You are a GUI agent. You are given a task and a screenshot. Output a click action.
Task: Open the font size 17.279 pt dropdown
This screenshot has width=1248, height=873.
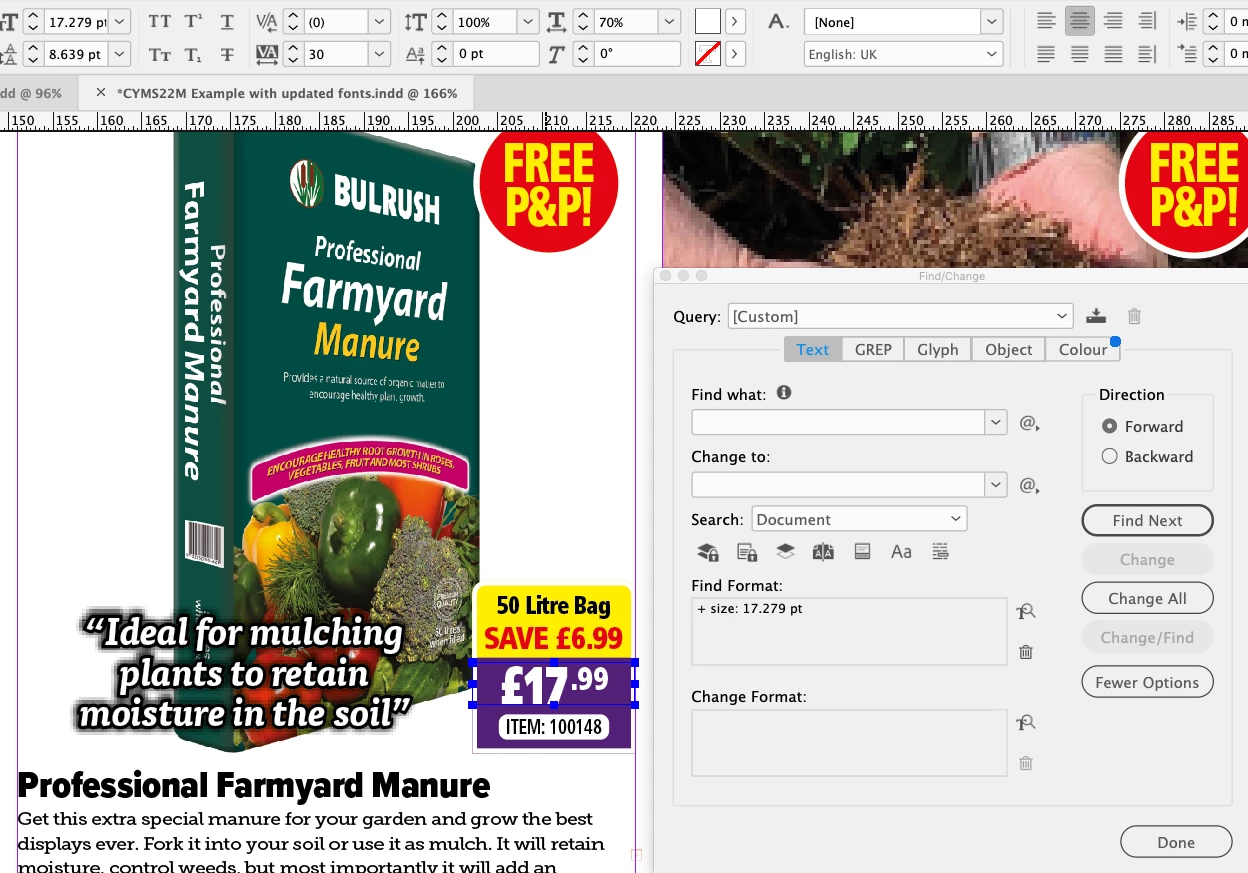point(119,22)
